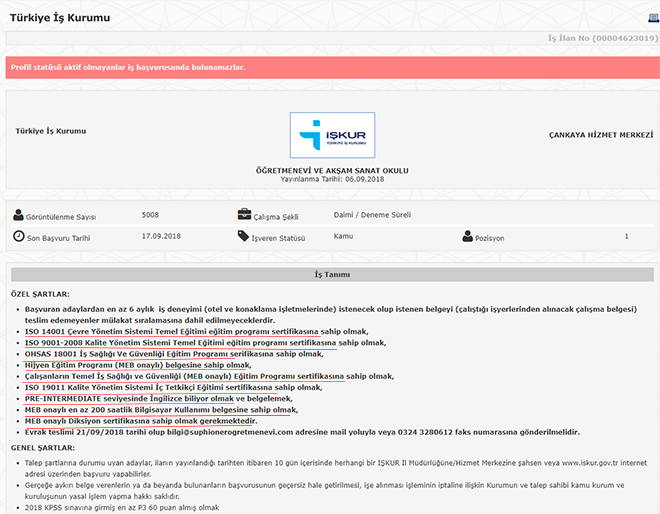This screenshot has height=514, width=660.
Task: Click the 2018 KPSS P3 60 puan line
Action: 122,508
